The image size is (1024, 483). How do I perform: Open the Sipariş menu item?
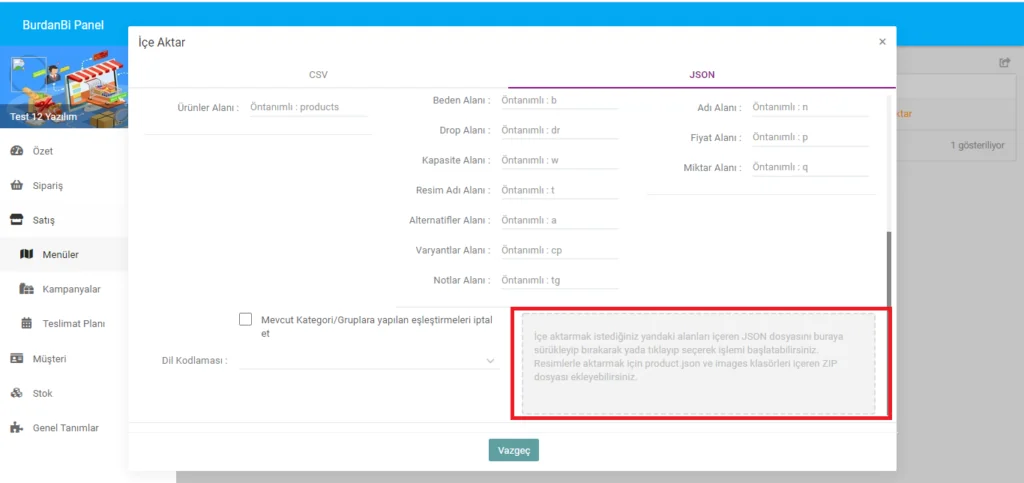point(64,185)
